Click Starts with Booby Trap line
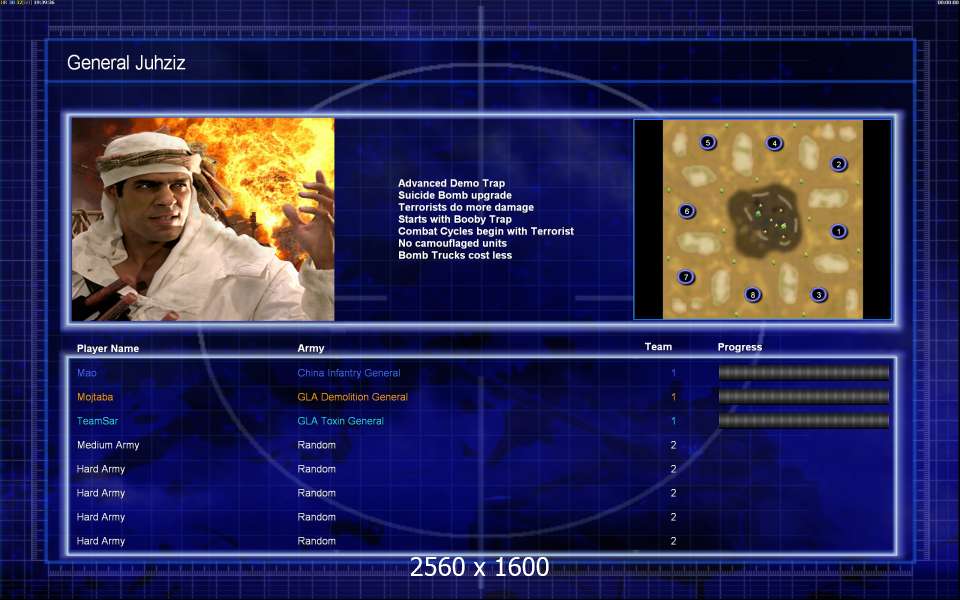960x600 pixels. pyautogui.click(x=455, y=219)
